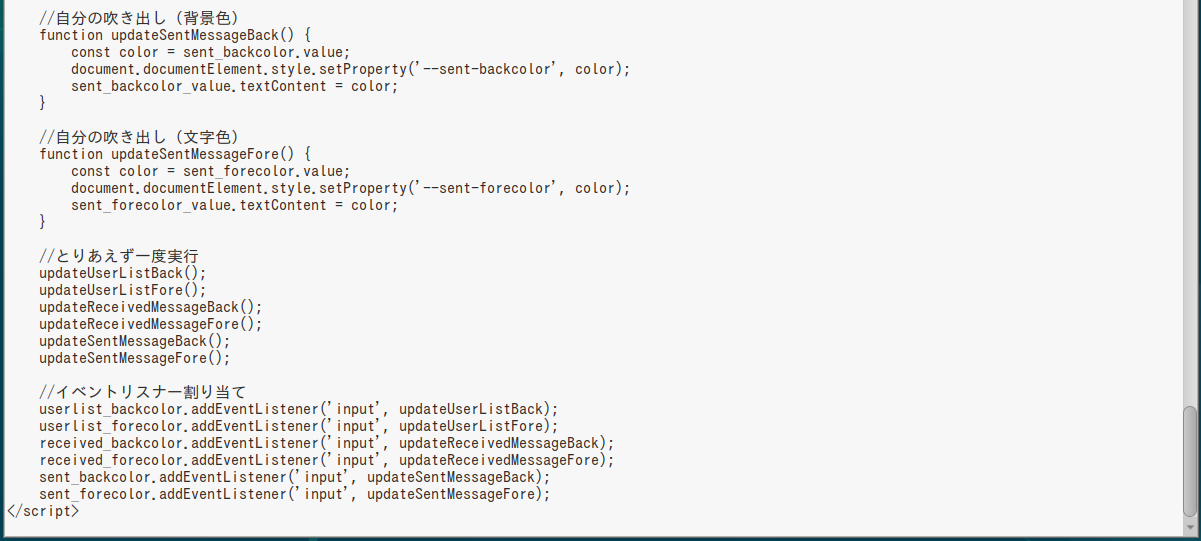The height and width of the screenshot is (541, 1201).
Task: Click the const color = sent_backcolor.value line
Action: pyautogui.click(x=211, y=52)
